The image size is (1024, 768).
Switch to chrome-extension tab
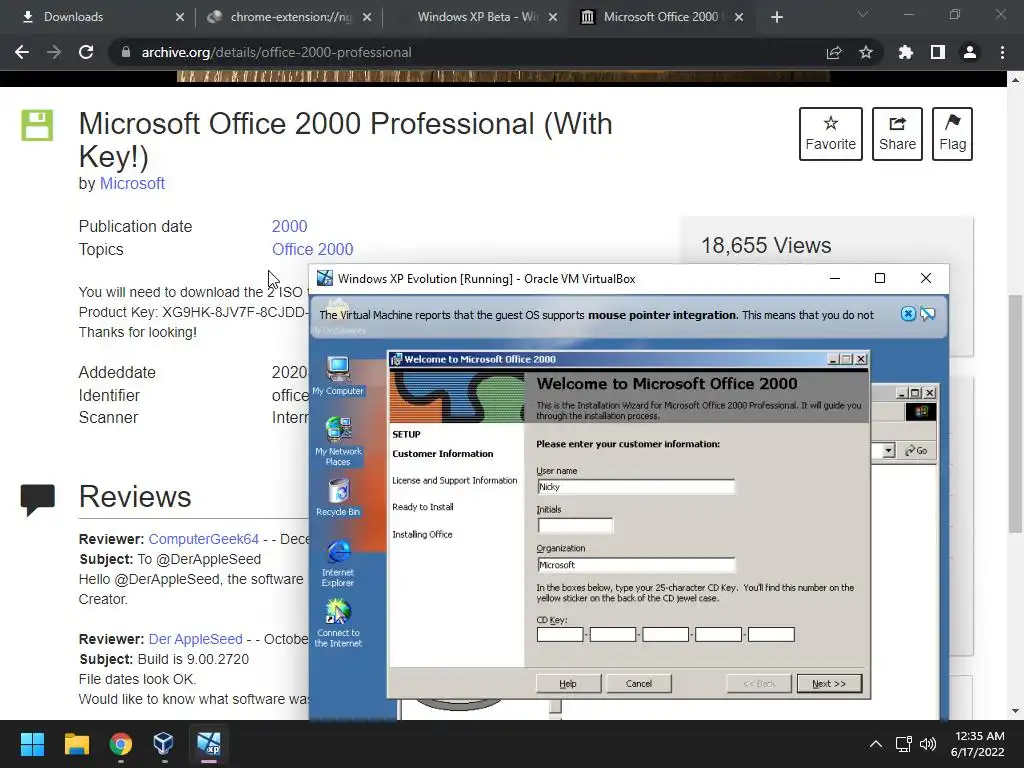click(289, 17)
